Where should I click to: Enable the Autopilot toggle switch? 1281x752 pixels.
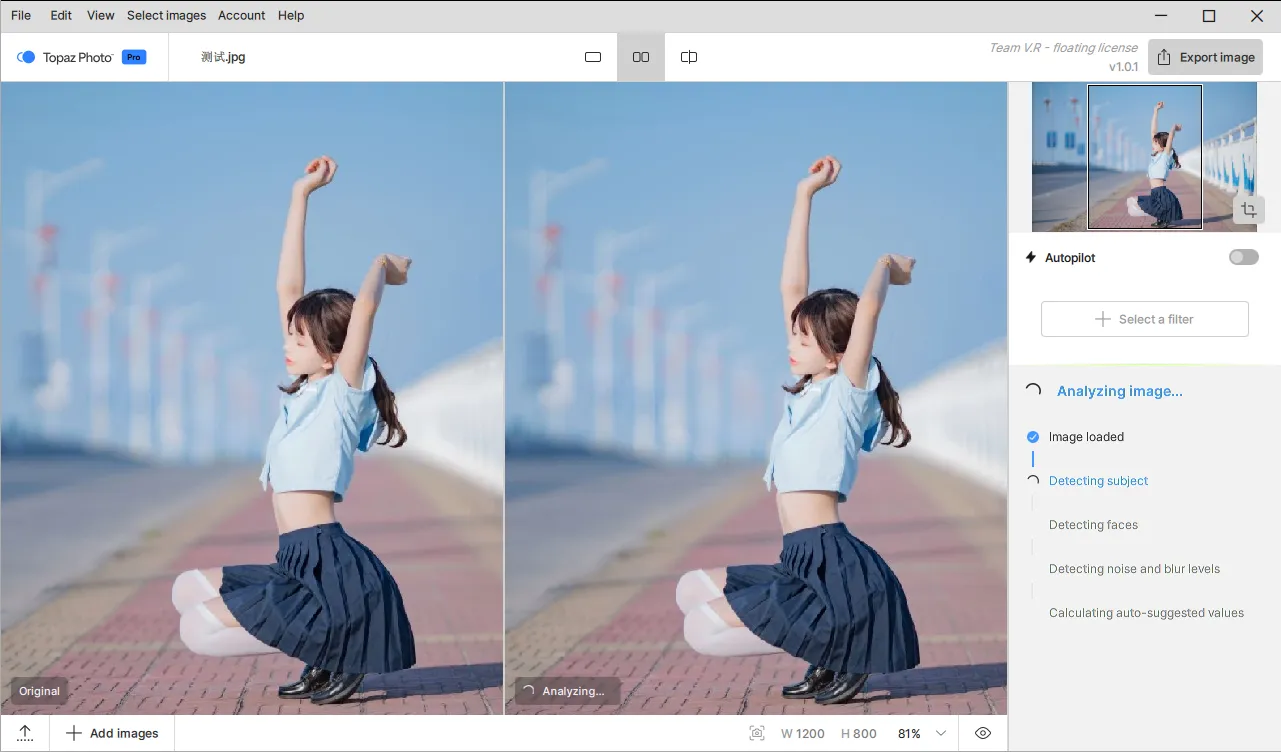click(x=1243, y=257)
